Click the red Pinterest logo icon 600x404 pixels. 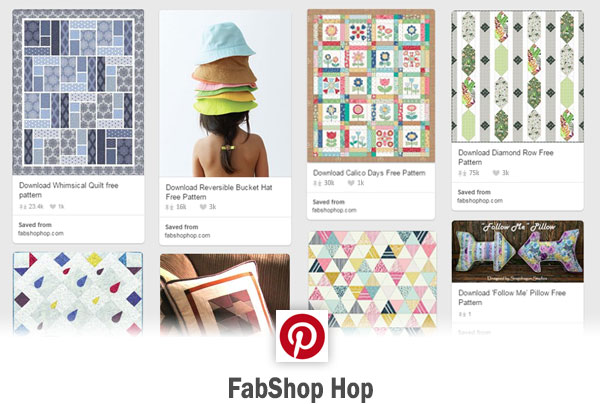coord(302,336)
